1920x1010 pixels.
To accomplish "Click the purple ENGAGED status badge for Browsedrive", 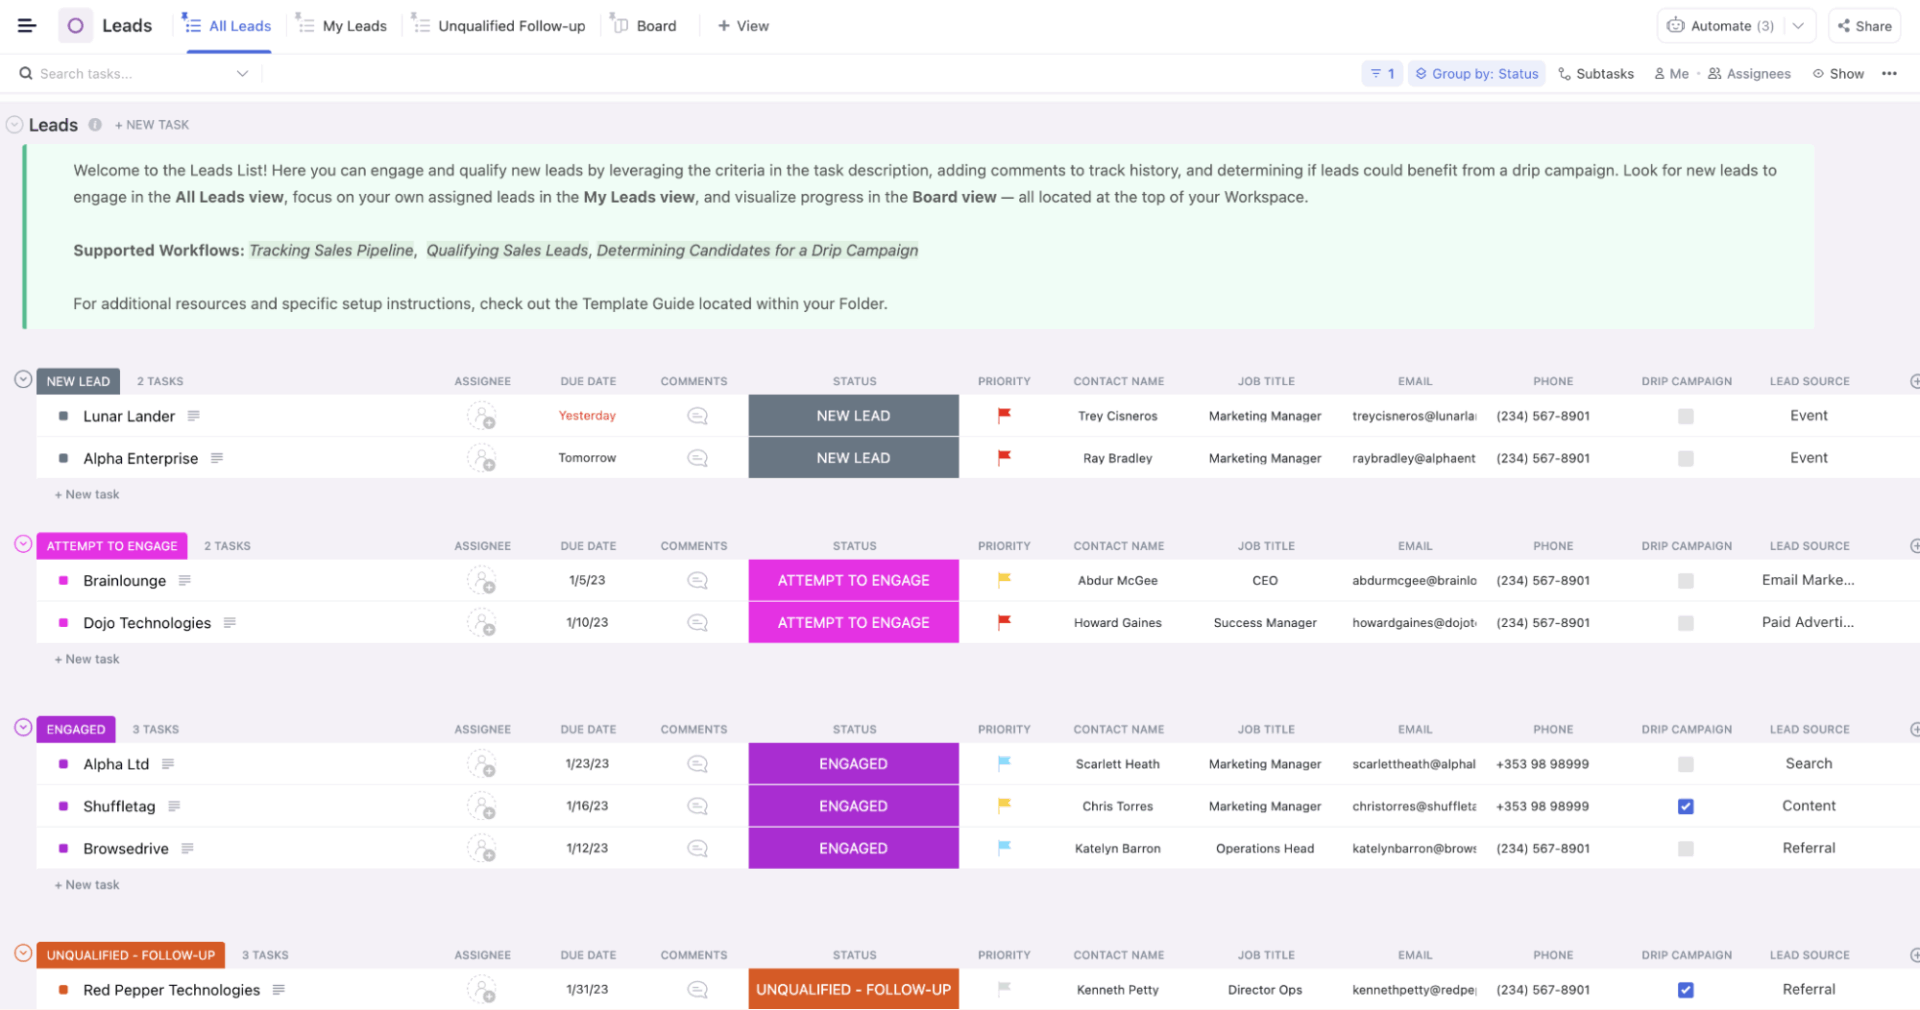I will 853,847.
